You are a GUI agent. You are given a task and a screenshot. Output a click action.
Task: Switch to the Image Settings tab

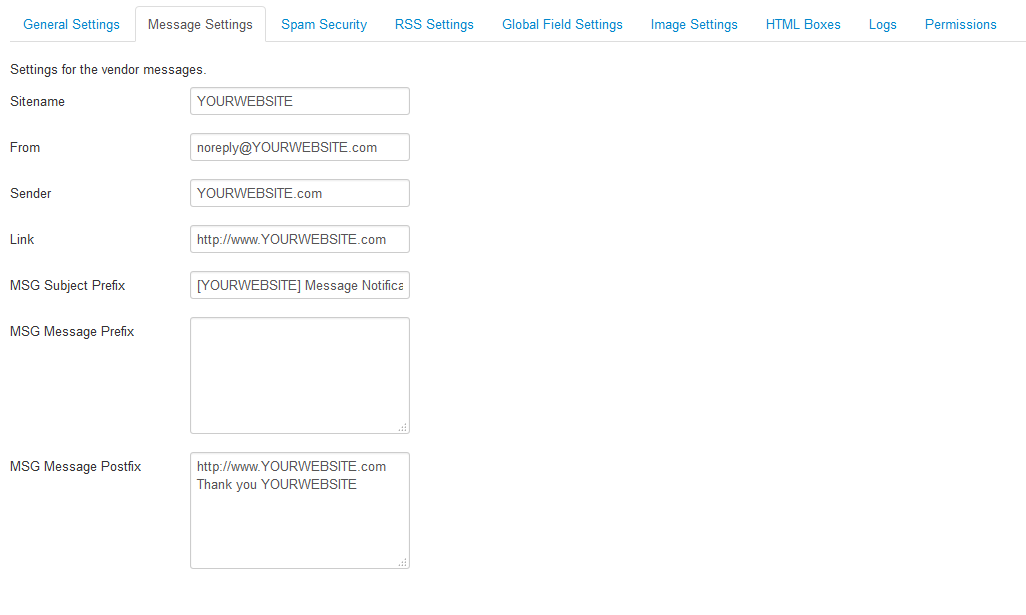pyautogui.click(x=694, y=24)
